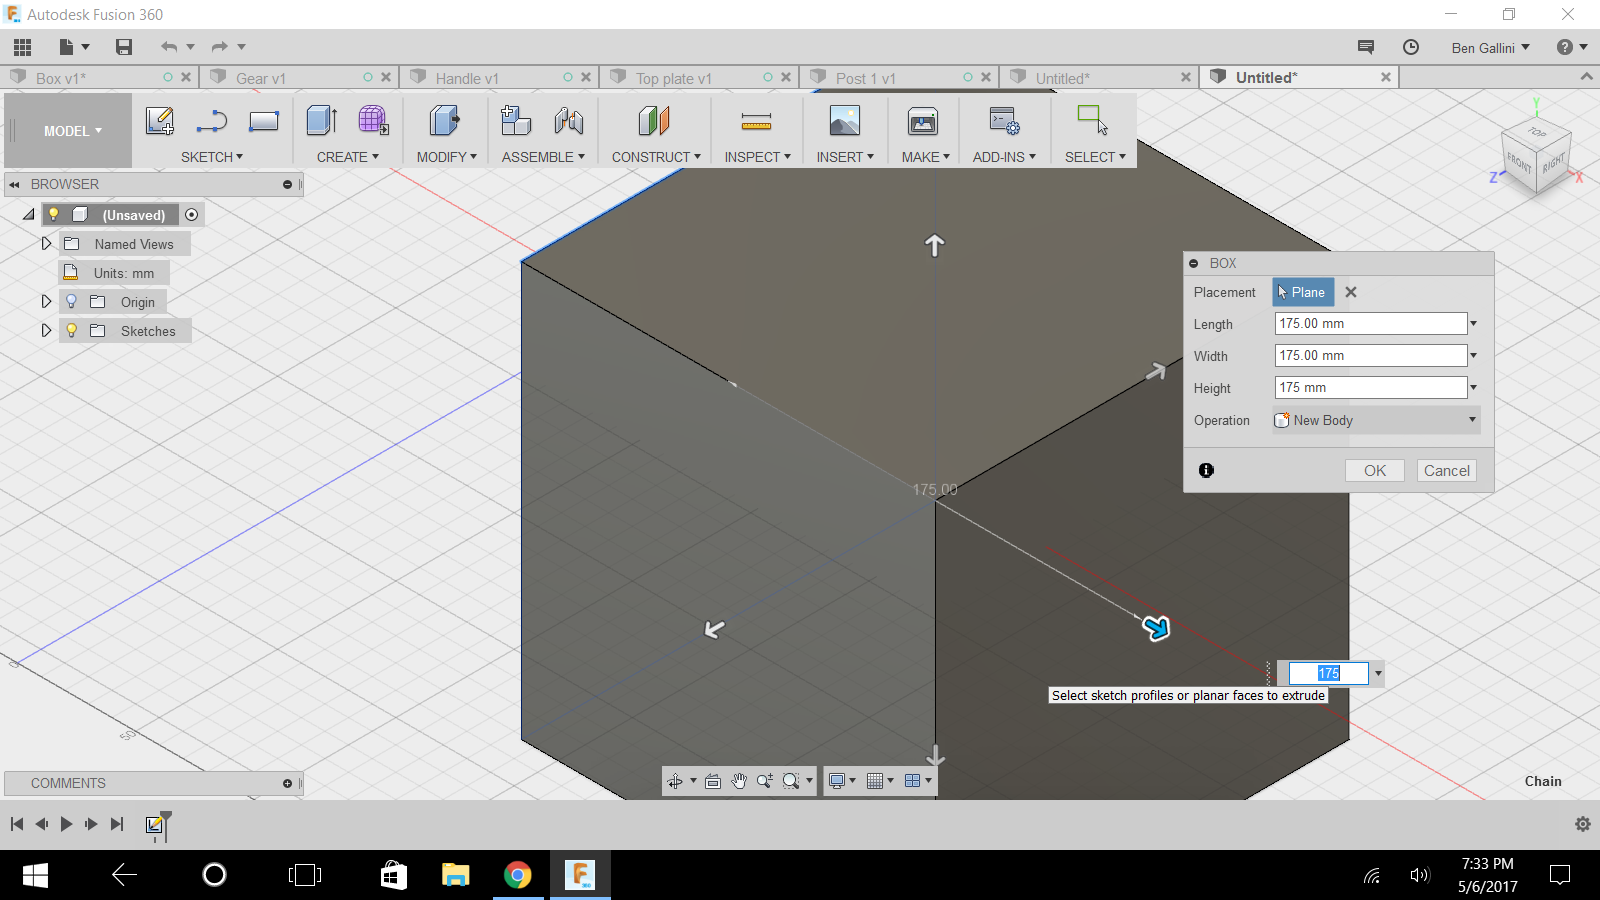The height and width of the screenshot is (900, 1600).
Task: Open the MODIFY menu
Action: point(447,157)
